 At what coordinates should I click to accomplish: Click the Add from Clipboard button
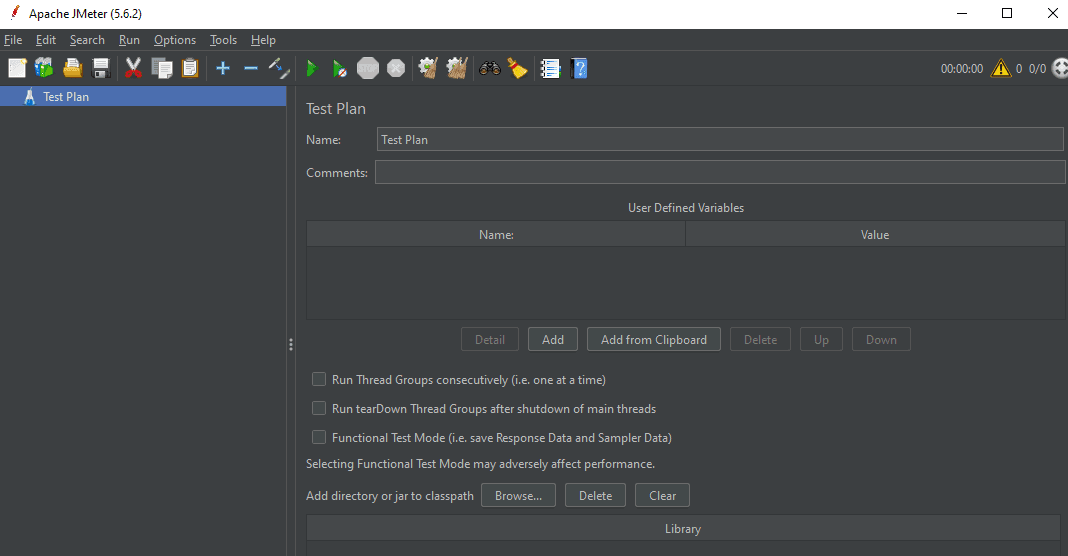click(x=653, y=340)
